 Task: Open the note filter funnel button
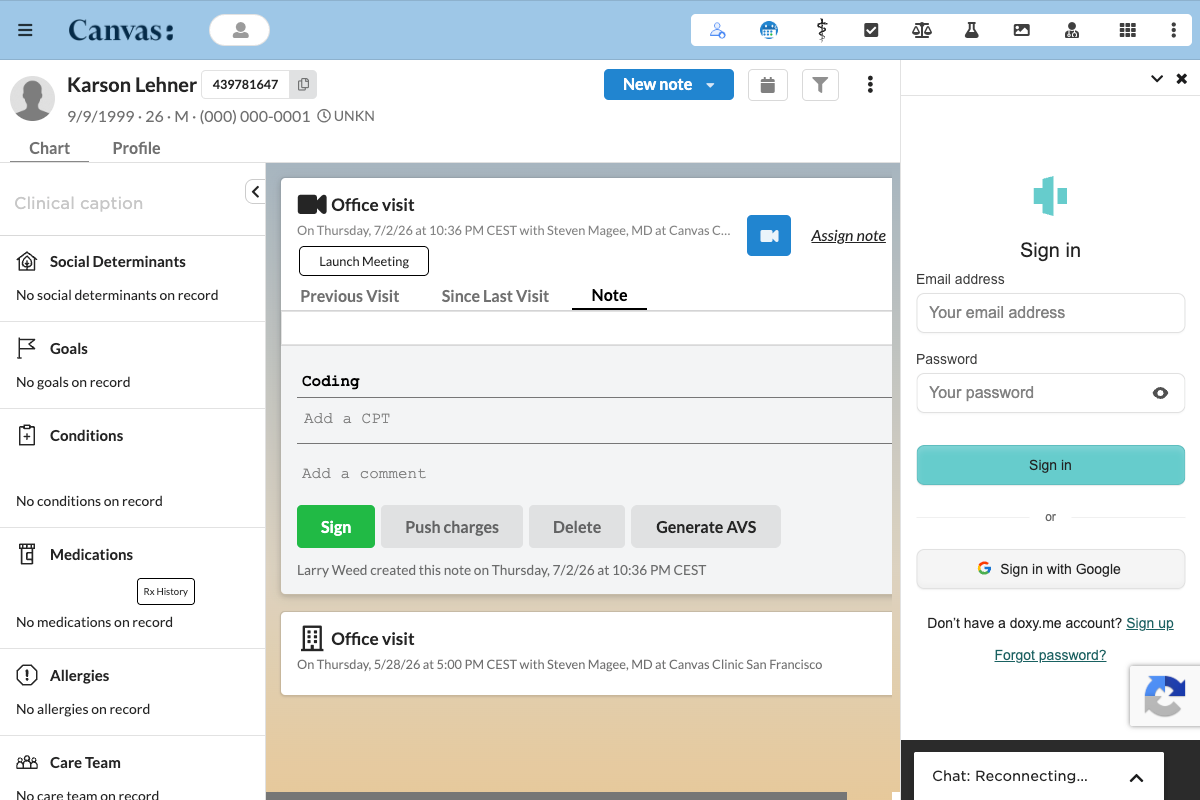point(820,85)
